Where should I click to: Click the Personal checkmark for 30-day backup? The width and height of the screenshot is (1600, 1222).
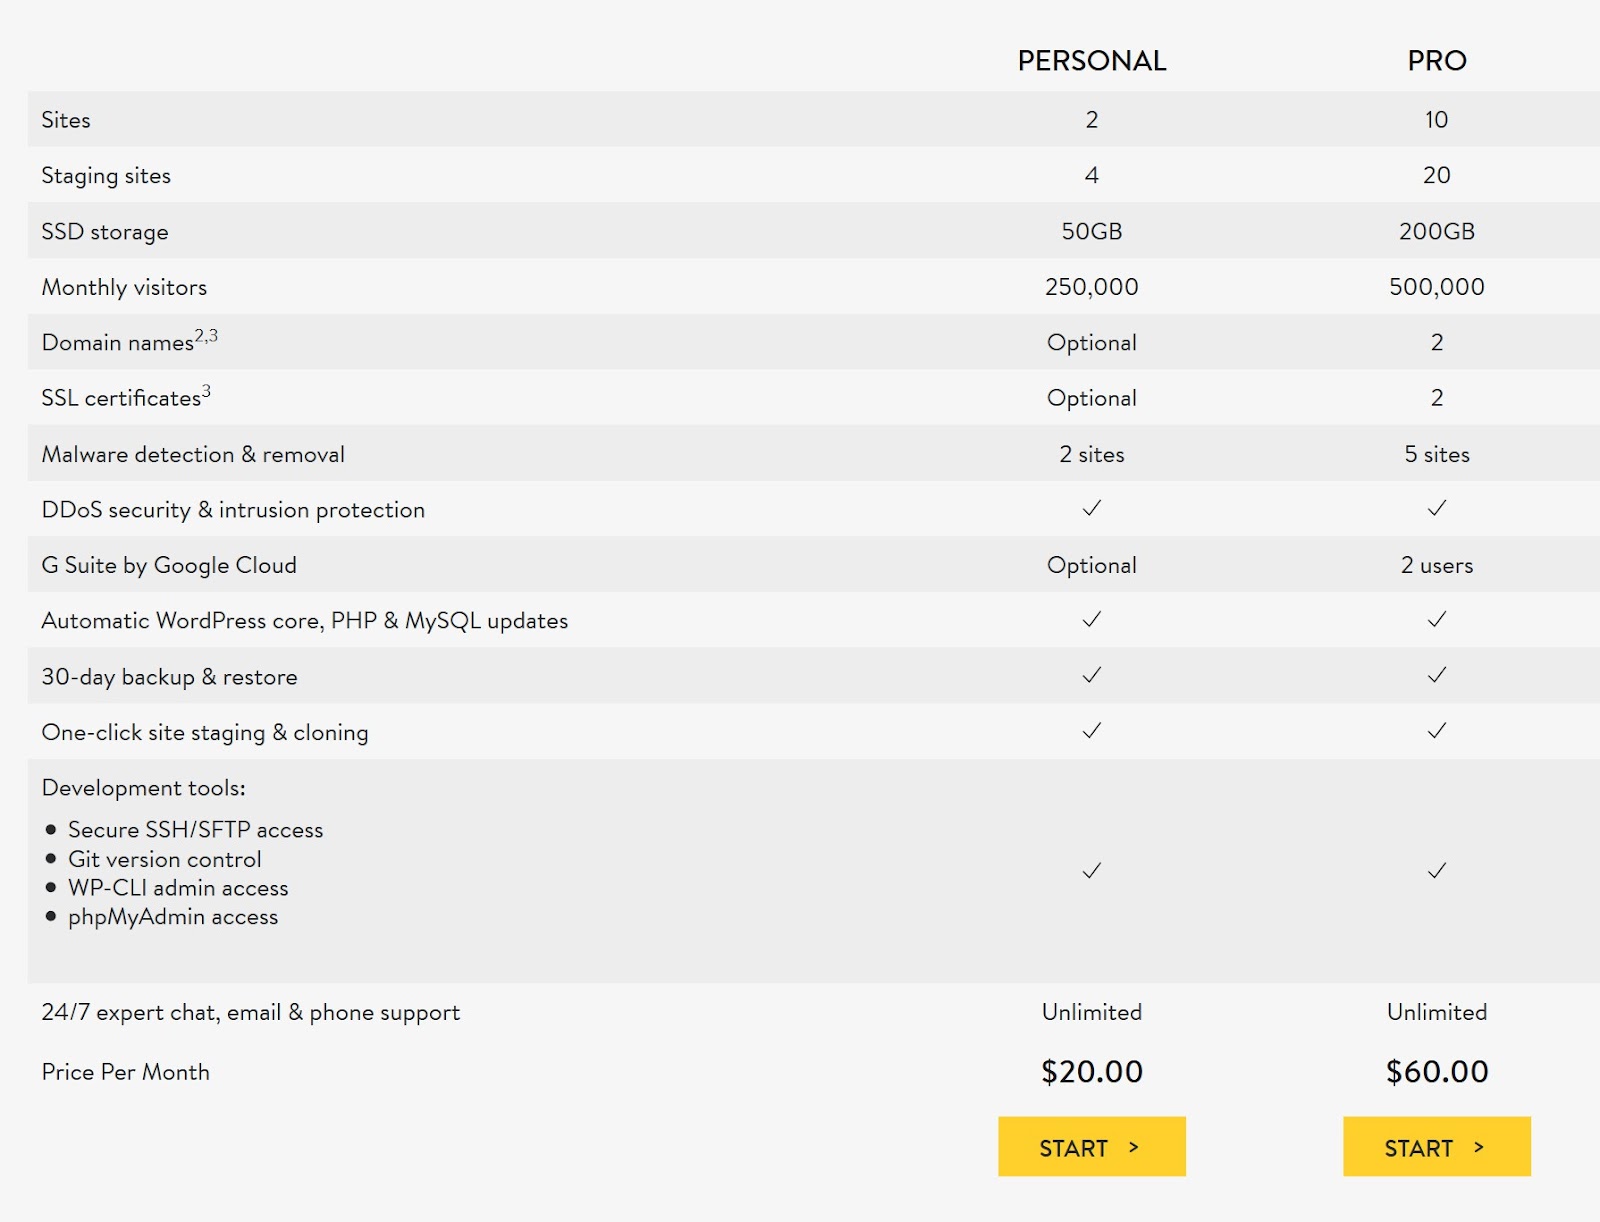point(1092,675)
